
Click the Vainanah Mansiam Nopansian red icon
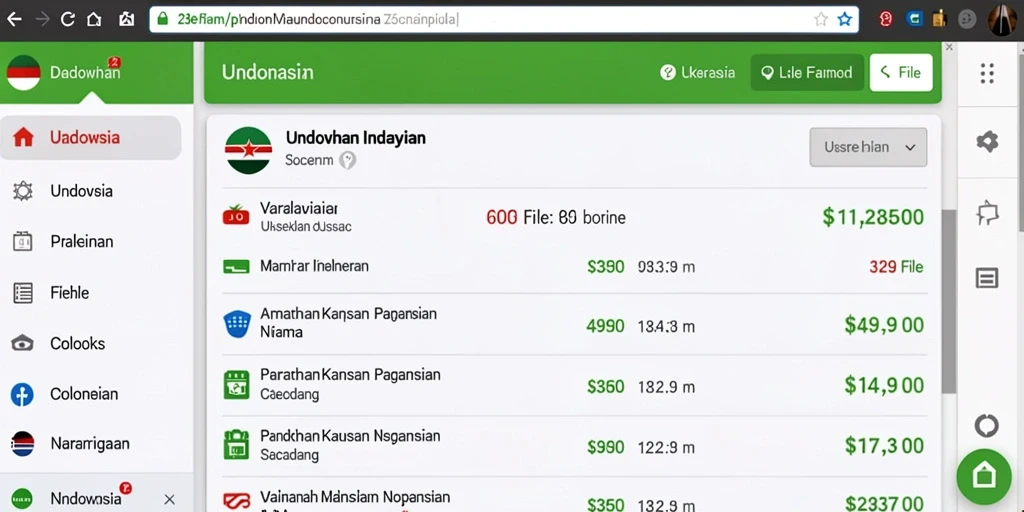pyautogui.click(x=236, y=502)
